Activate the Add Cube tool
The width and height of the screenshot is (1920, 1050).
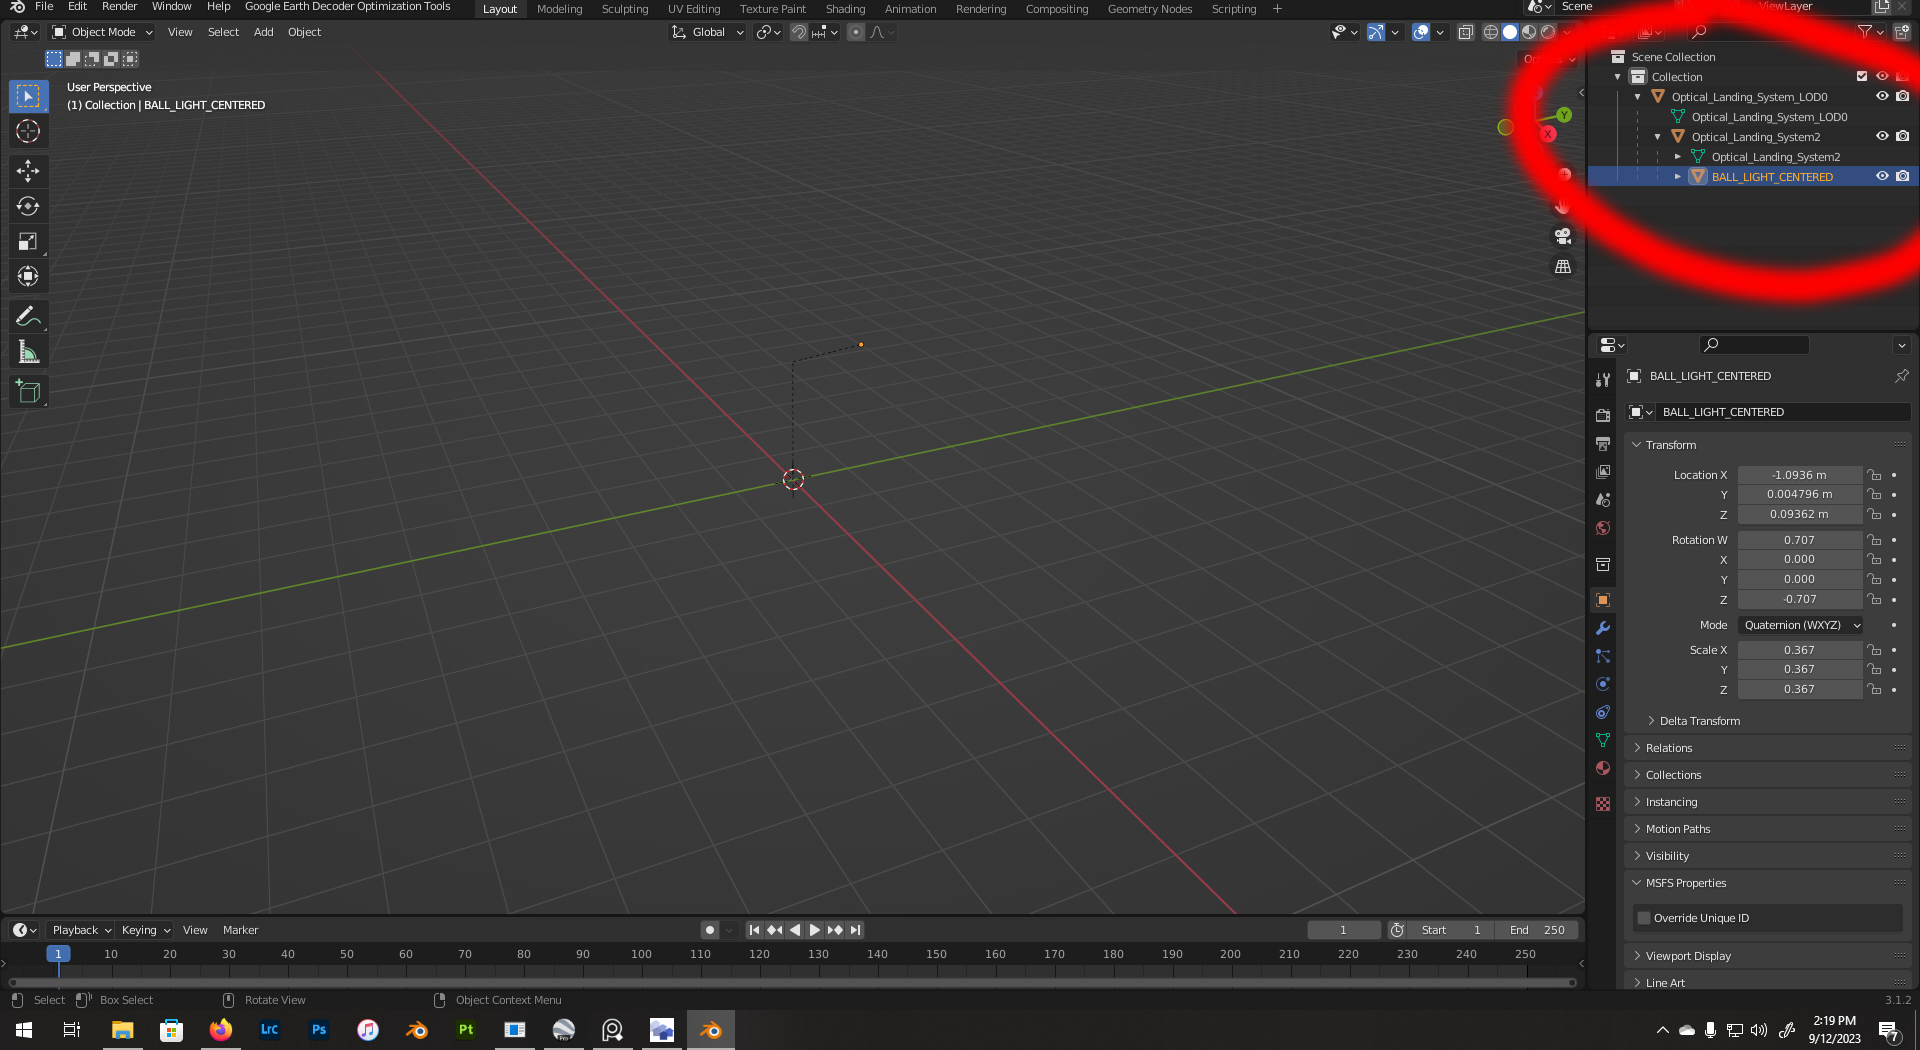point(28,392)
